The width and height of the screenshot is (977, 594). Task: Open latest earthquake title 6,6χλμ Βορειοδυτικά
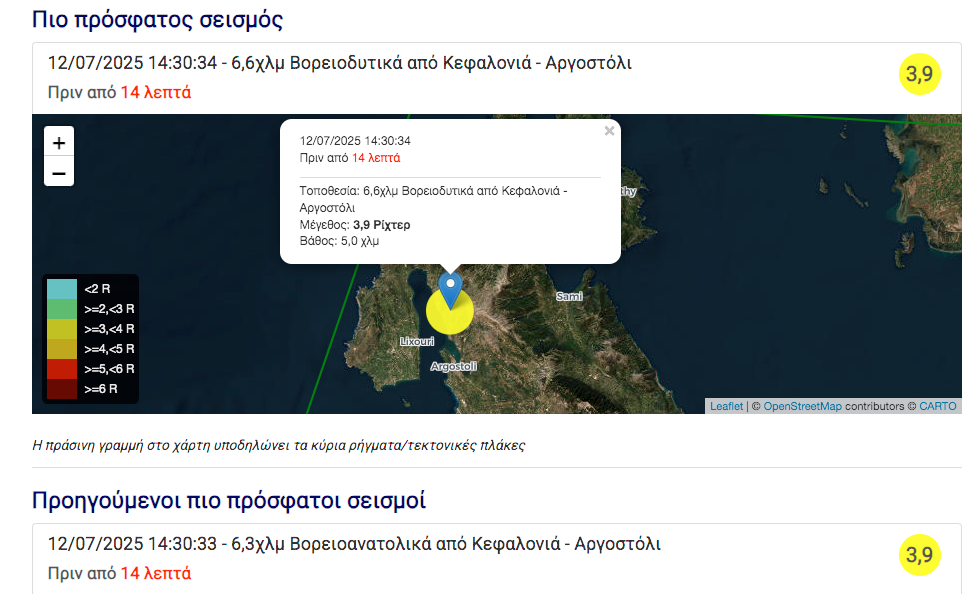point(339,63)
